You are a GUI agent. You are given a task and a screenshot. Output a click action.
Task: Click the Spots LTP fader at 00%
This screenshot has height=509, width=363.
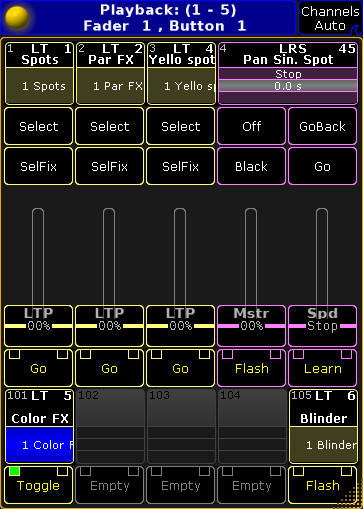[x=38, y=326]
